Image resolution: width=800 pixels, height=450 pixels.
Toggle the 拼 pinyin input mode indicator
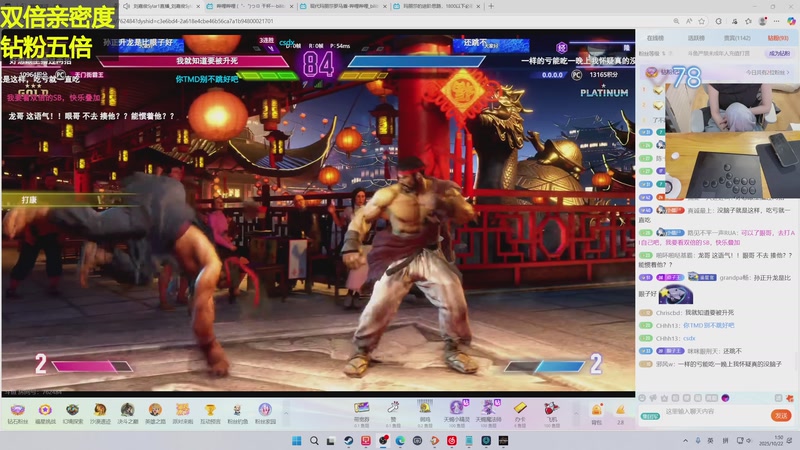(x=725, y=440)
